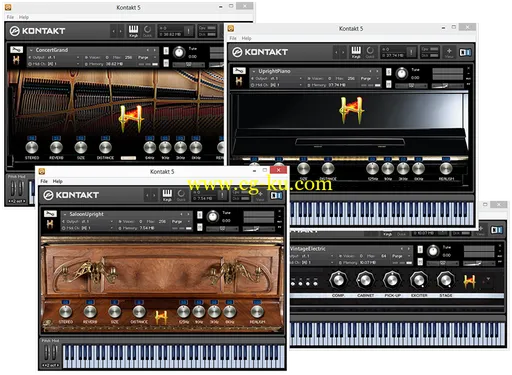Hit the panic exclamation button in UprightPiano window
The image size is (512, 375).
(411, 52)
